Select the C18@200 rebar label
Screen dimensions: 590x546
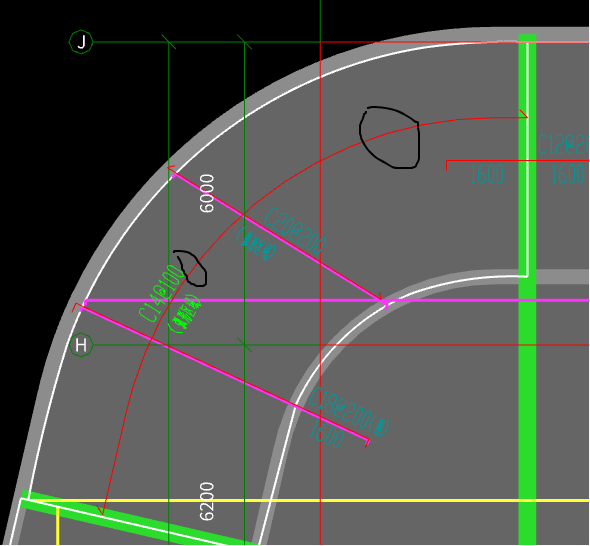pyautogui.click(x=349, y=412)
